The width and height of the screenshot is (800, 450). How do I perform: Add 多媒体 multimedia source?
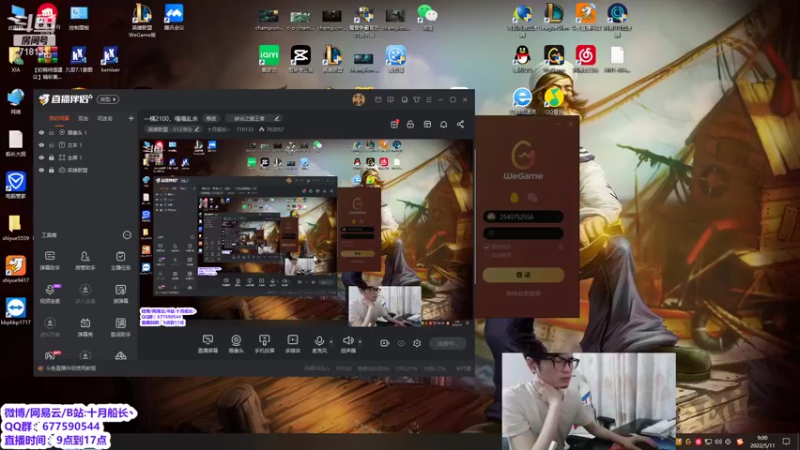coord(293,344)
